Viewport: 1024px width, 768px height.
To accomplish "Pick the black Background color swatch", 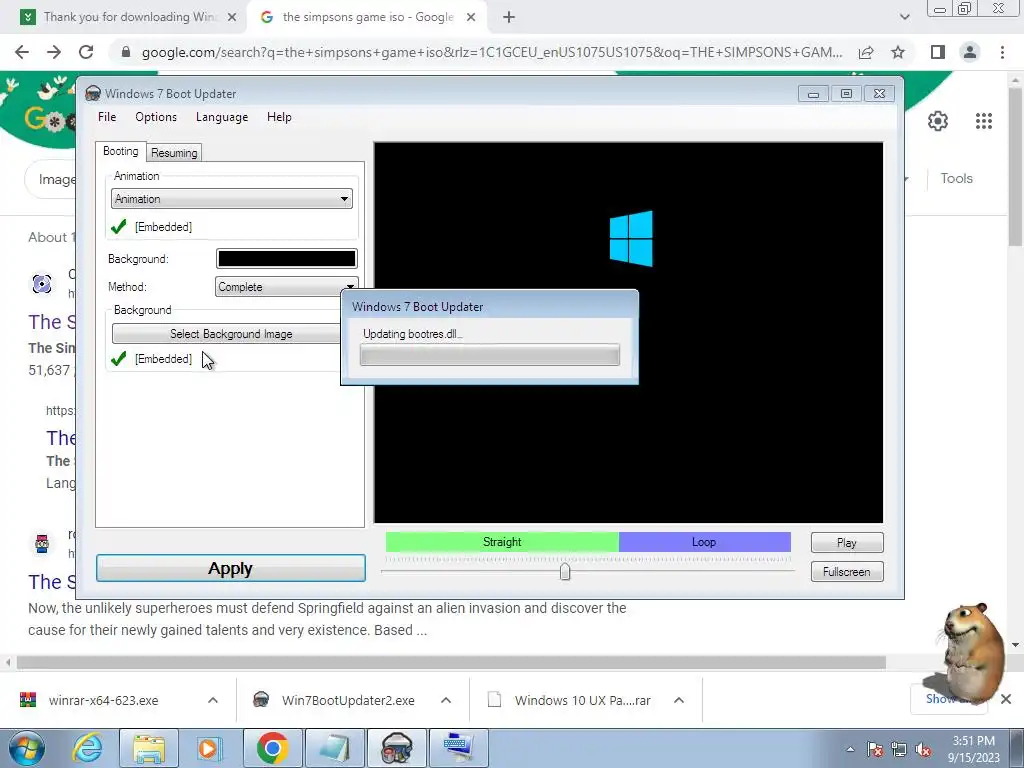I will (287, 259).
